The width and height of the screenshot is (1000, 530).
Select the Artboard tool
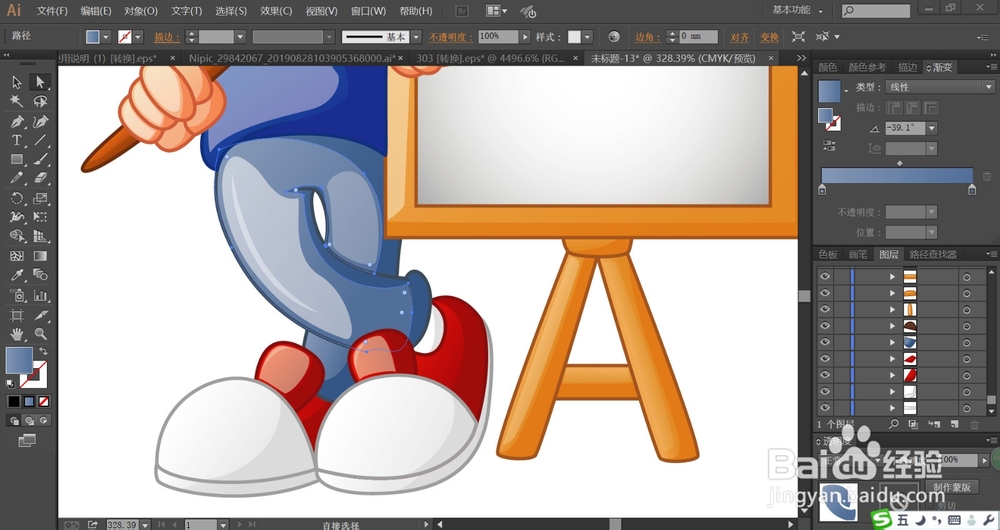click(x=17, y=315)
